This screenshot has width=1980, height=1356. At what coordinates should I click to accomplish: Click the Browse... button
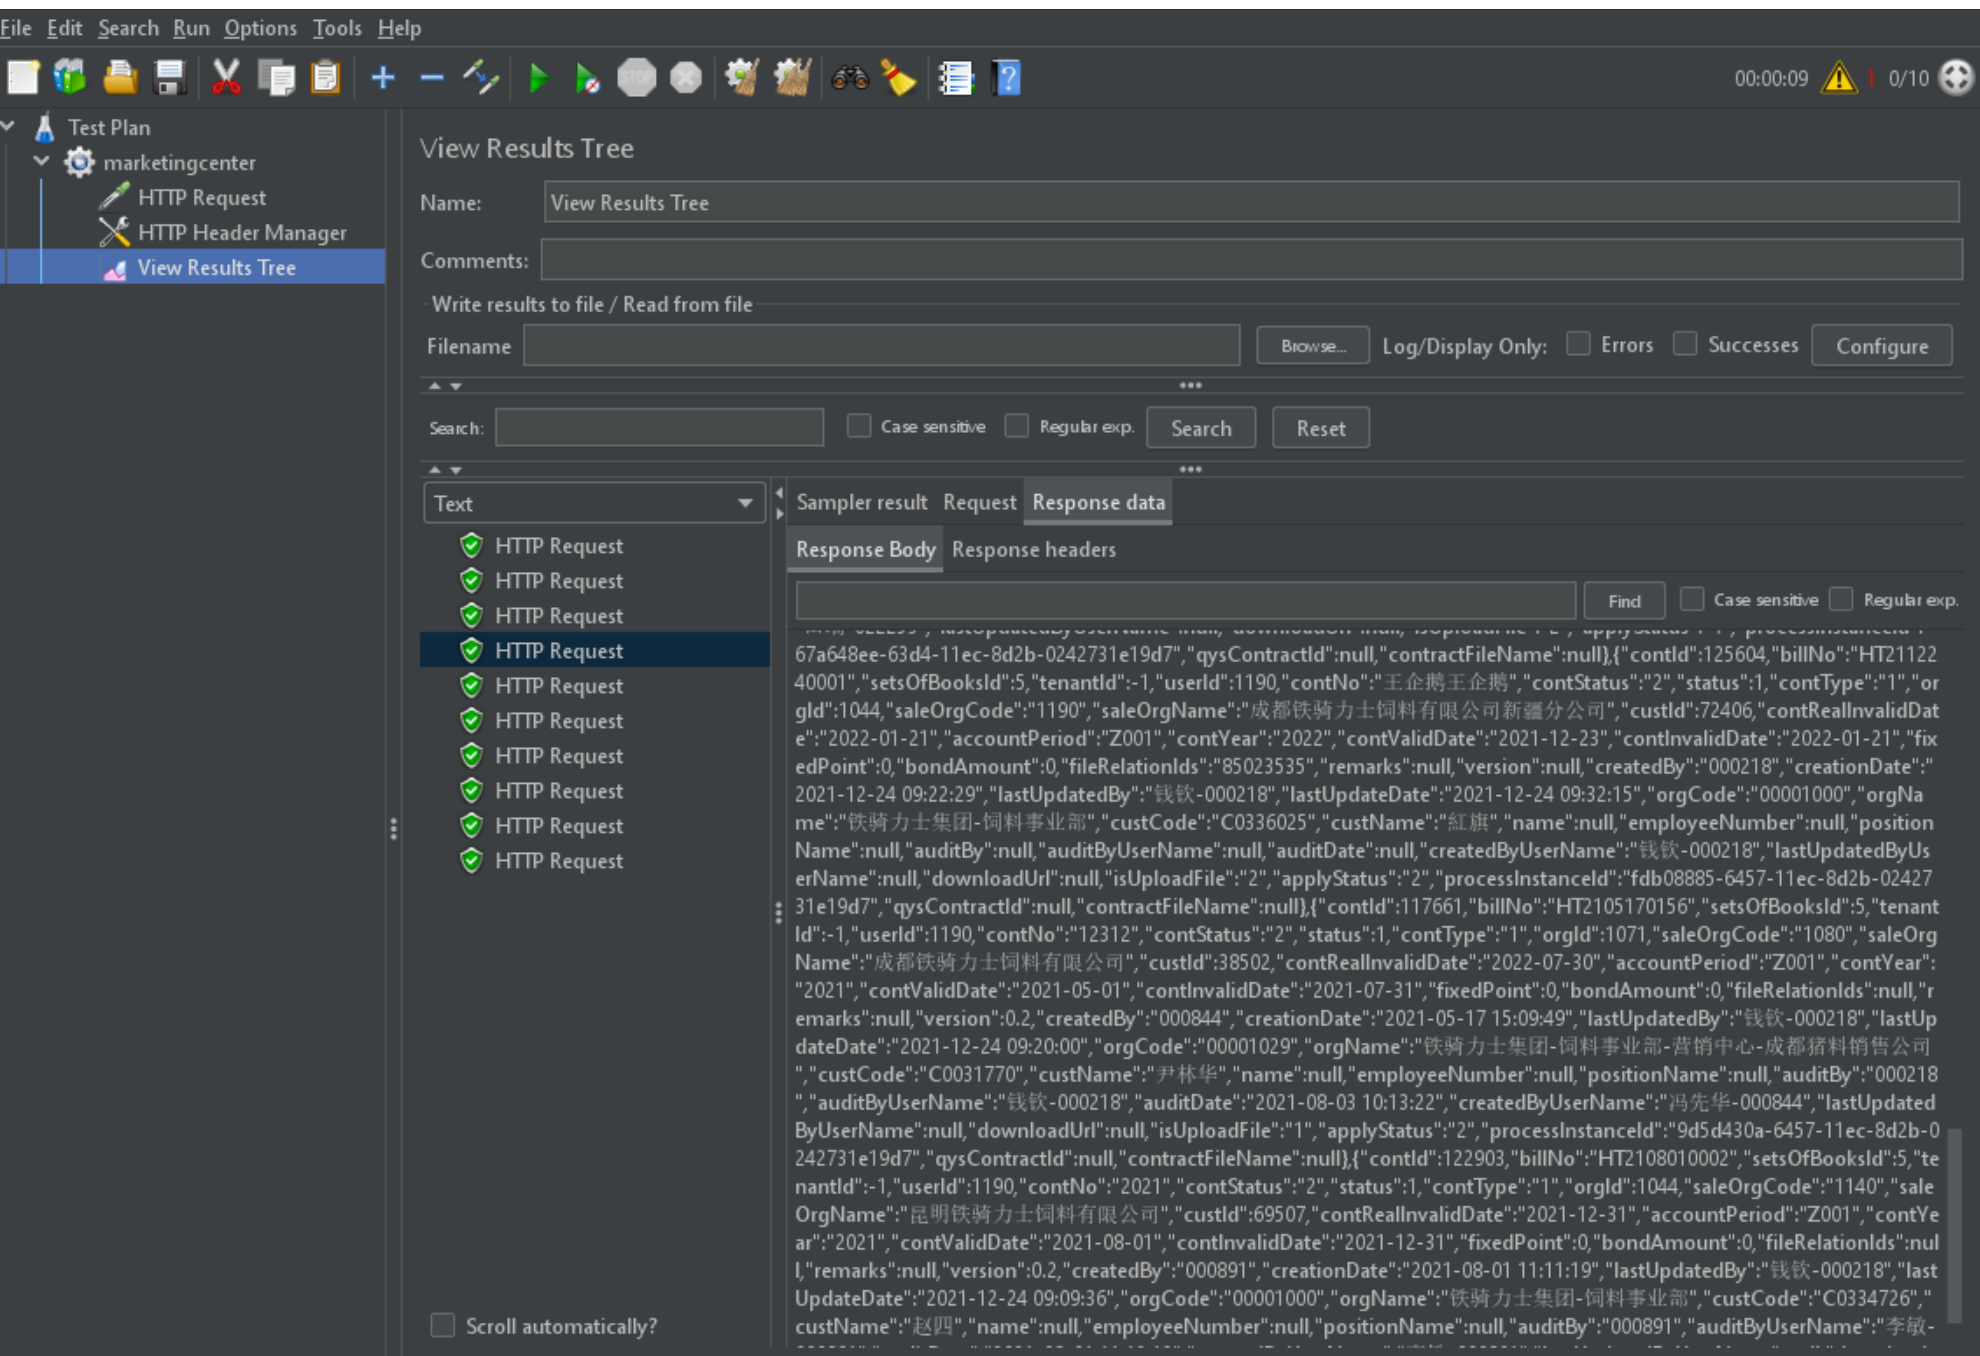pos(1313,346)
